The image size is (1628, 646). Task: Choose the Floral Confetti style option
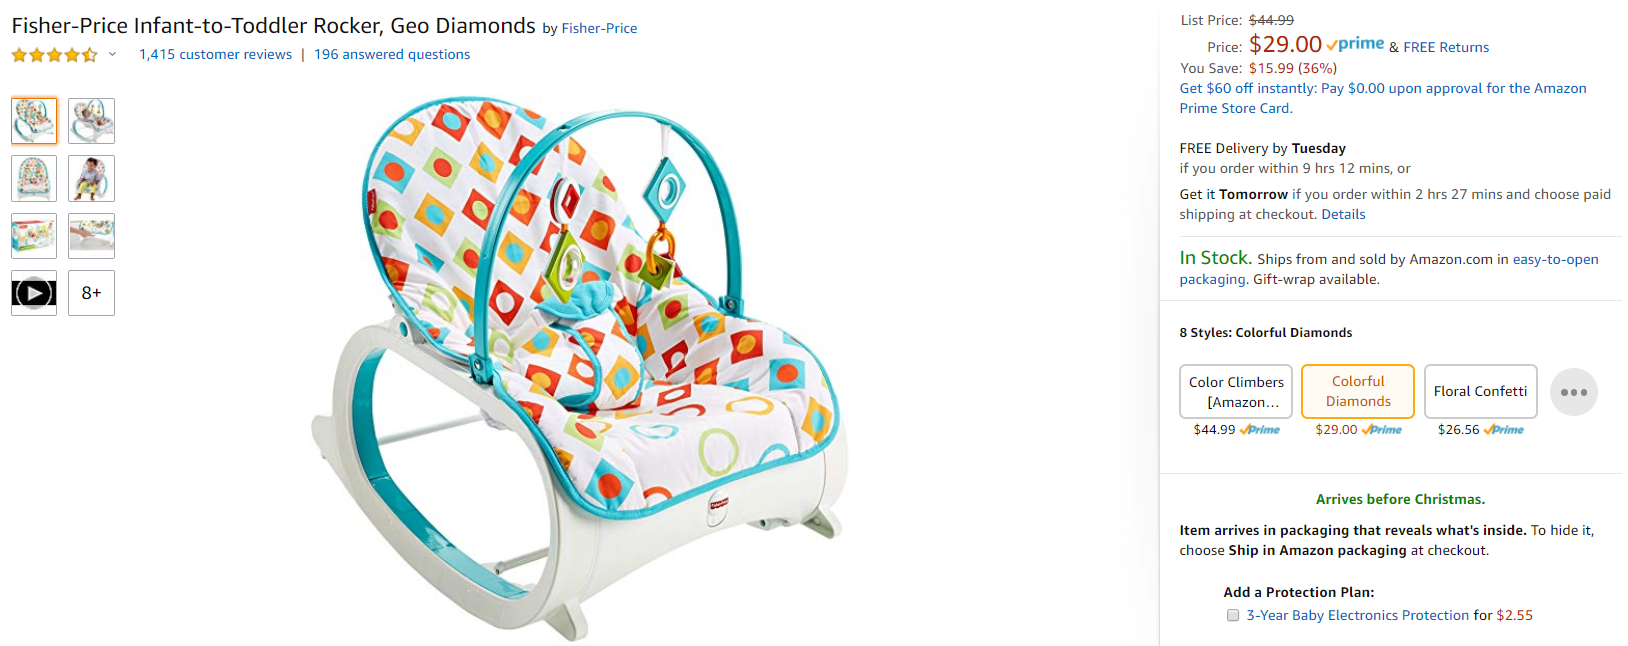point(1480,391)
